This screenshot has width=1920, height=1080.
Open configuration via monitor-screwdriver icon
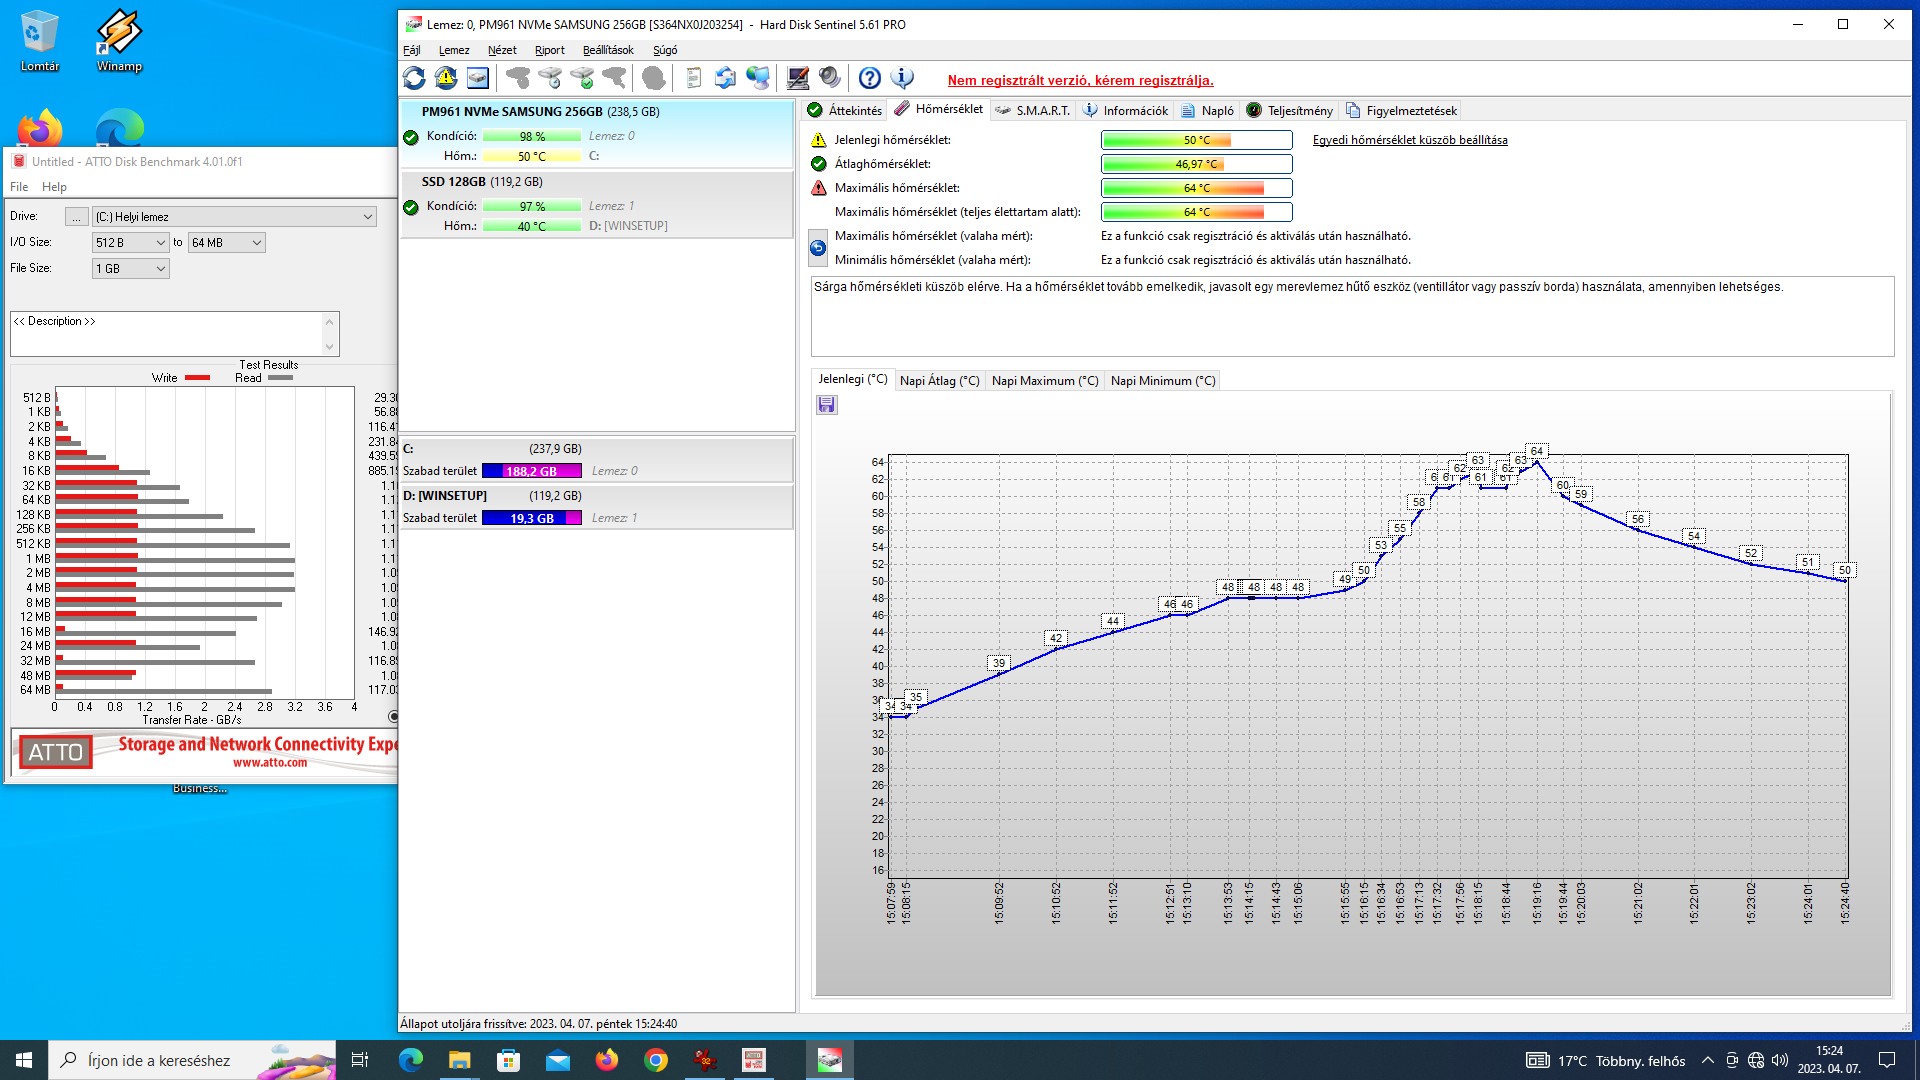798,78
